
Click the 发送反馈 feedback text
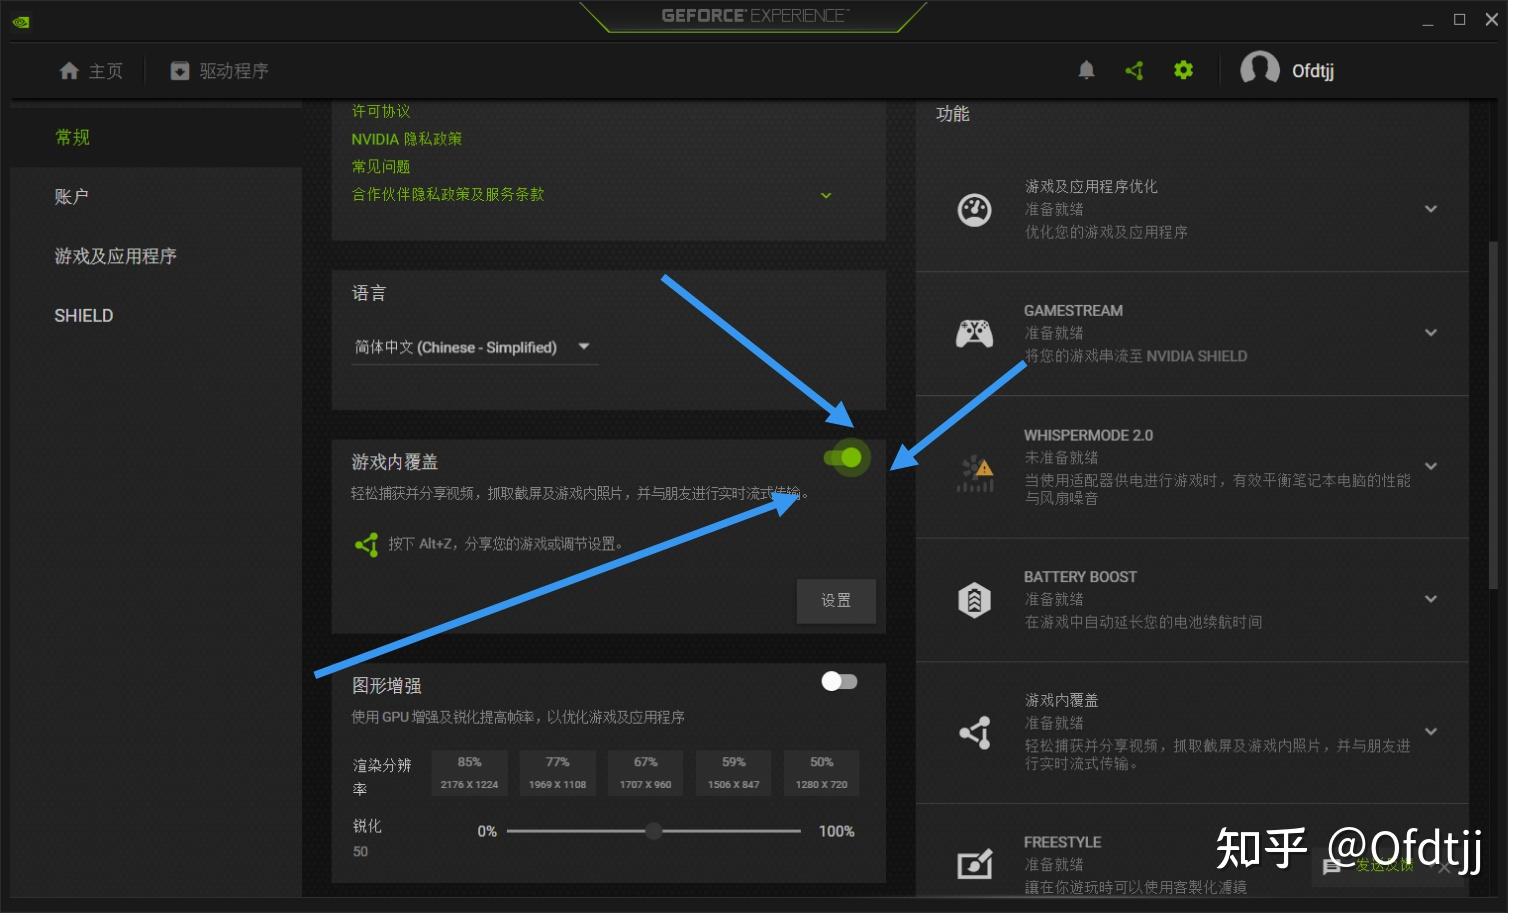(1385, 866)
